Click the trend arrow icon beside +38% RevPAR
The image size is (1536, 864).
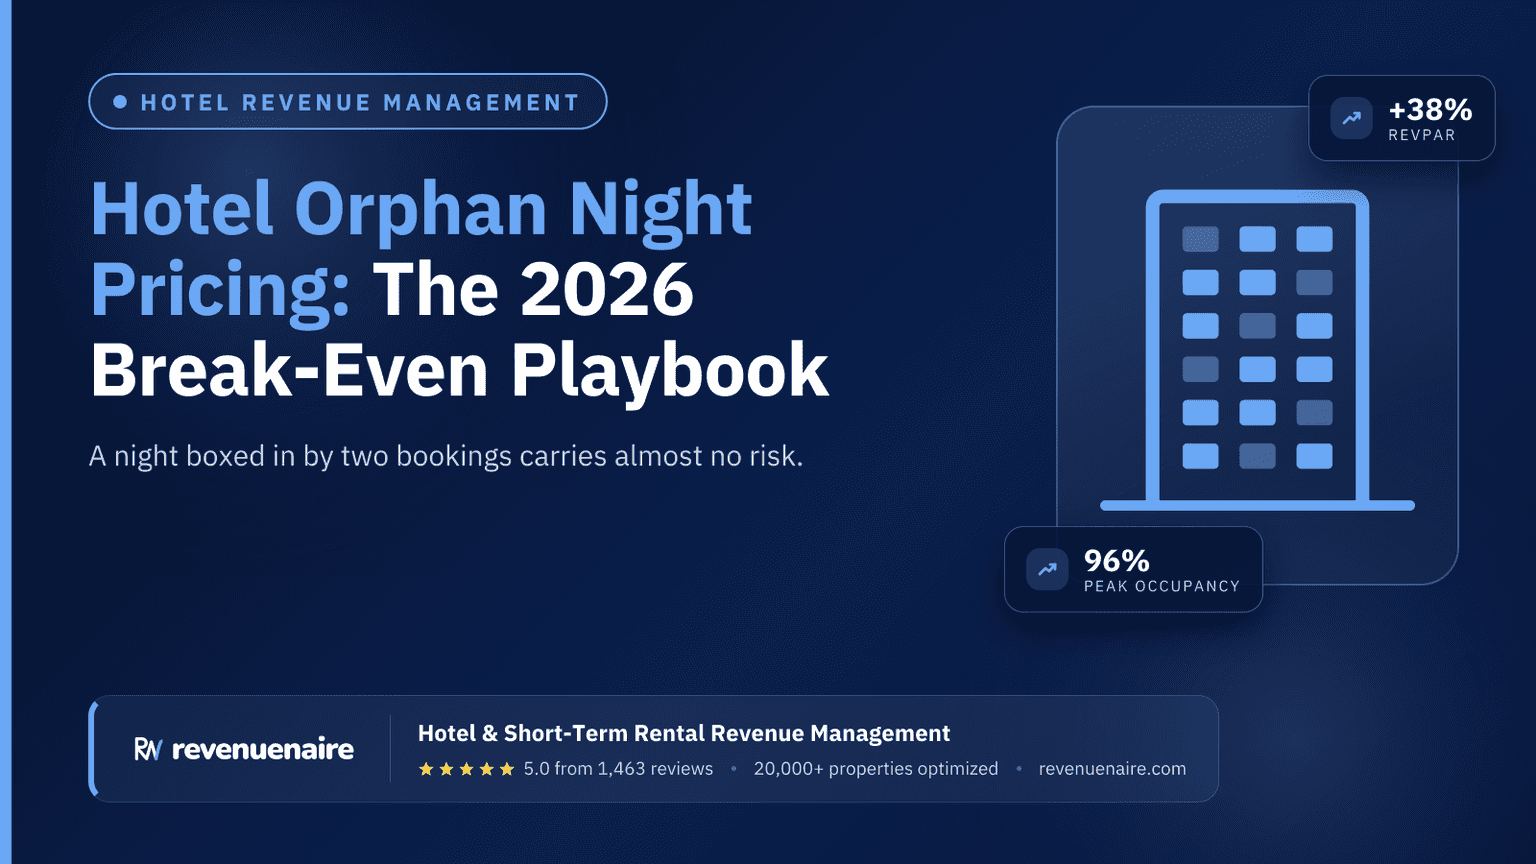coord(1351,118)
